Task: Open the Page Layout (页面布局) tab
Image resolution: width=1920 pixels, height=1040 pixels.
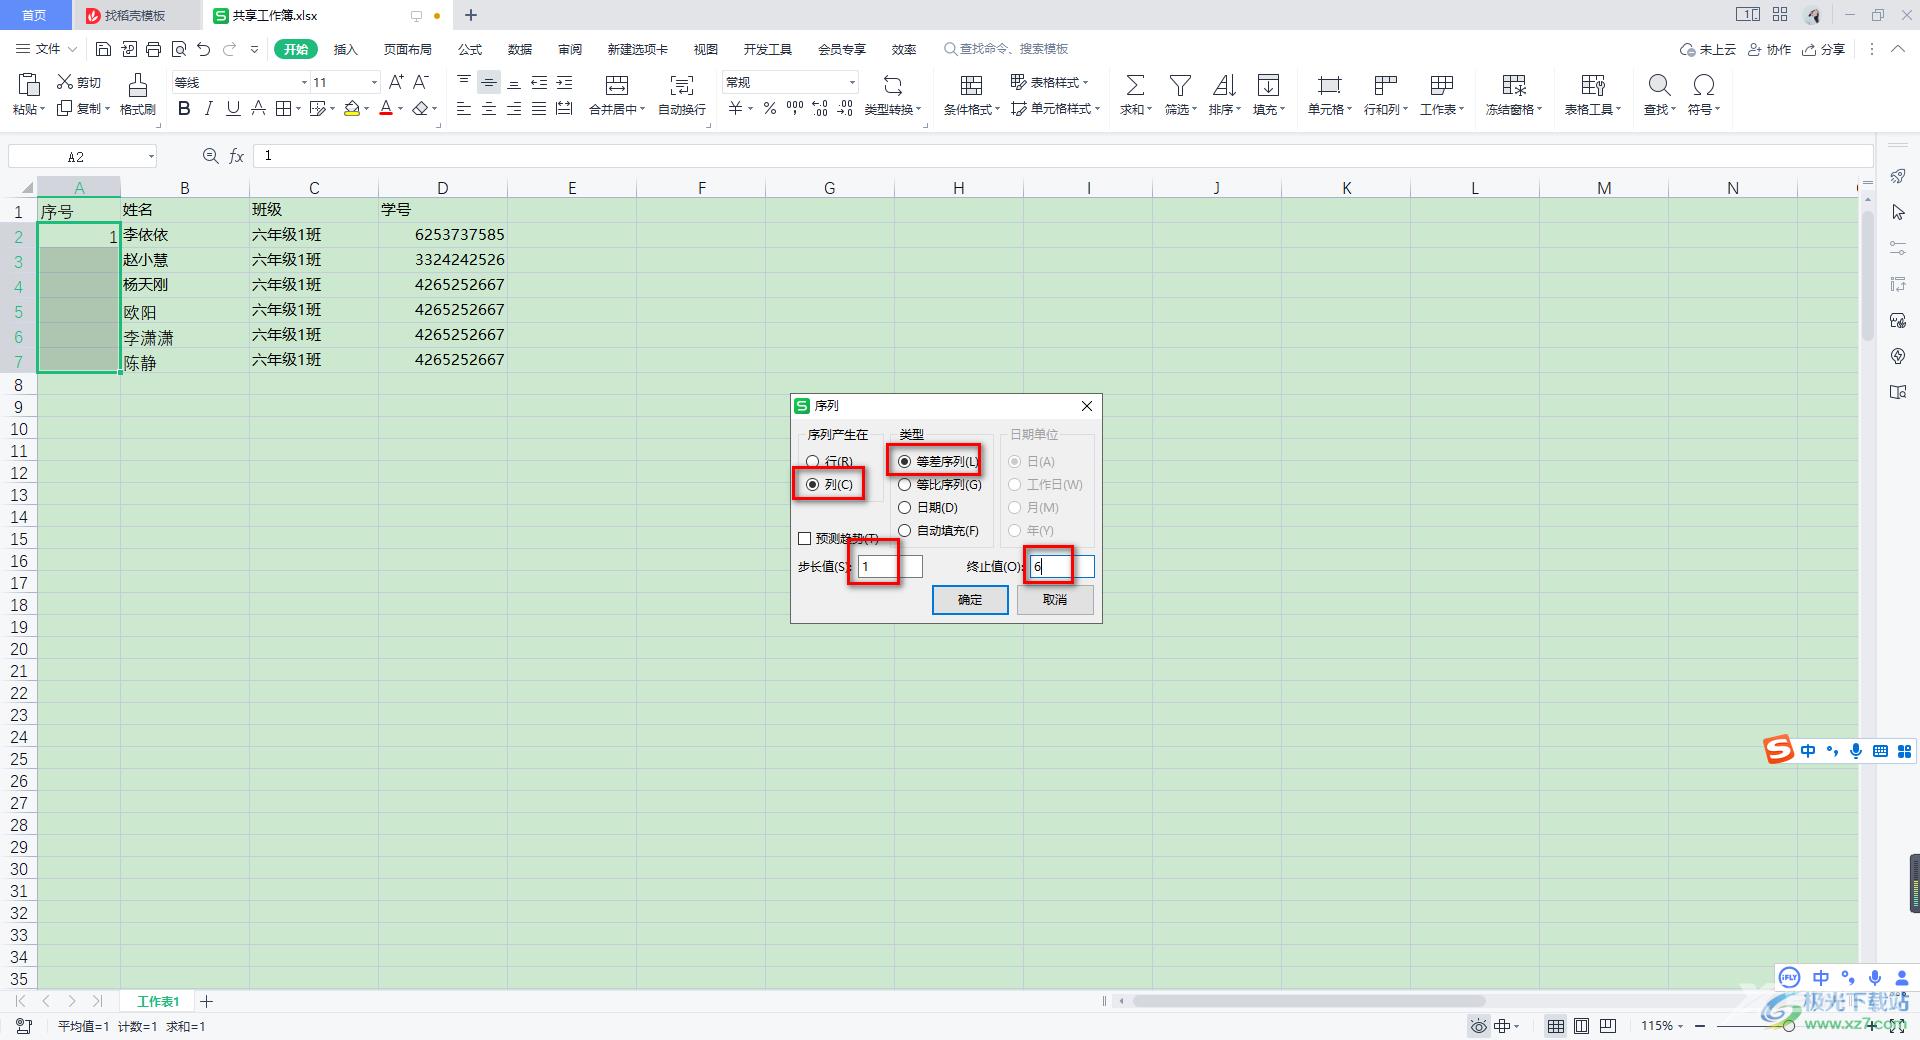Action: [x=408, y=49]
